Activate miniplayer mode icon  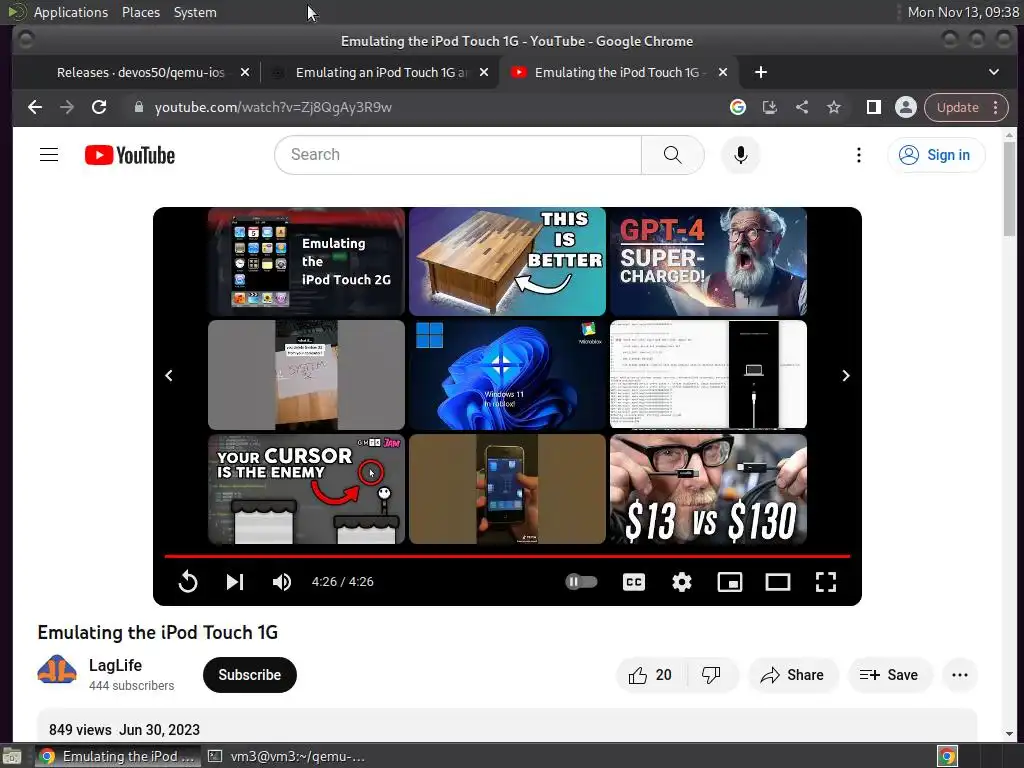pyautogui.click(x=729, y=581)
